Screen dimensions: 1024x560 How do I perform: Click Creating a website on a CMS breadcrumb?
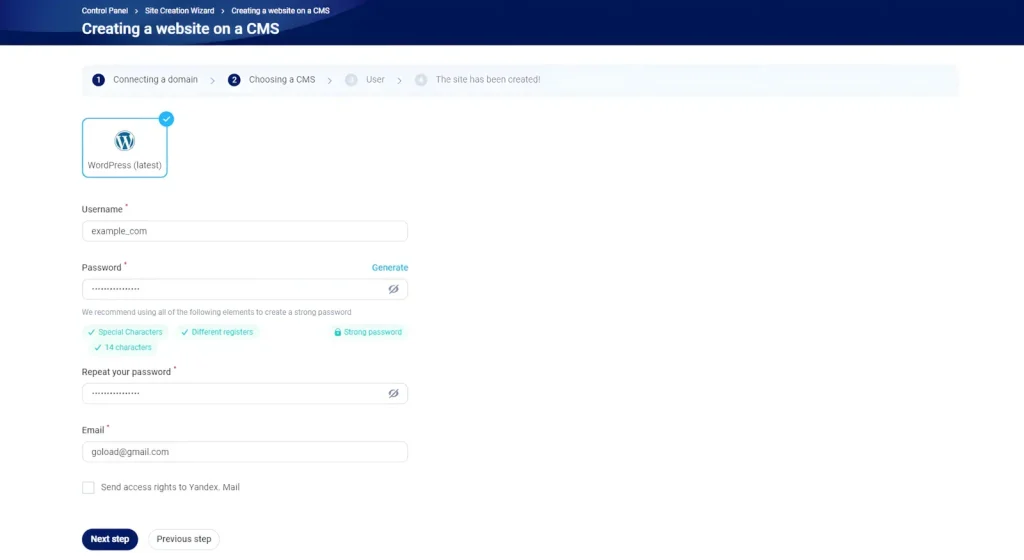(280, 10)
